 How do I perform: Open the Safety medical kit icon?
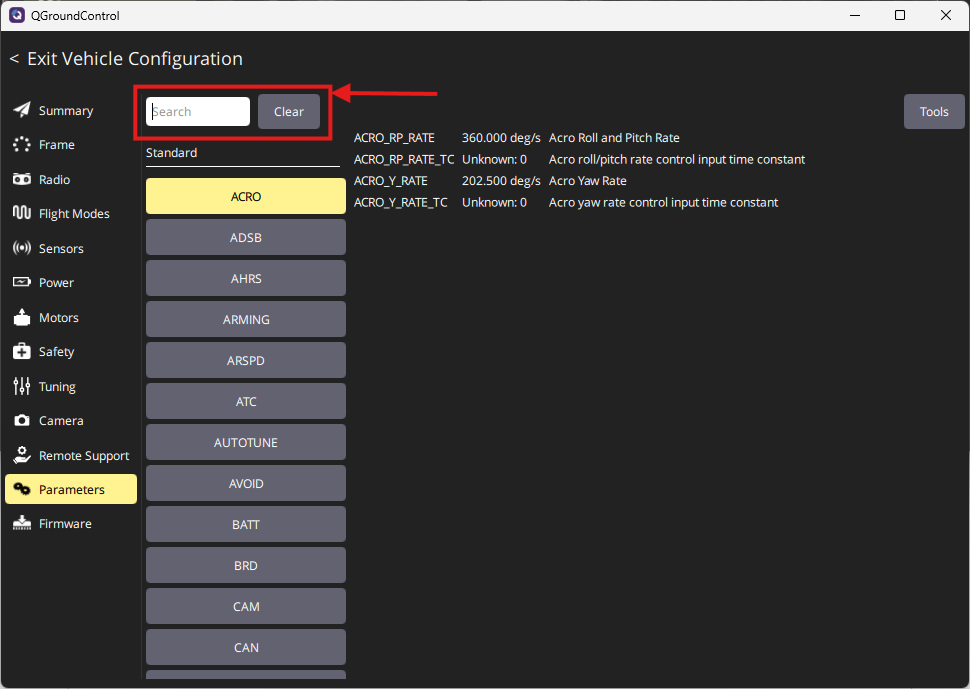pyautogui.click(x=21, y=352)
